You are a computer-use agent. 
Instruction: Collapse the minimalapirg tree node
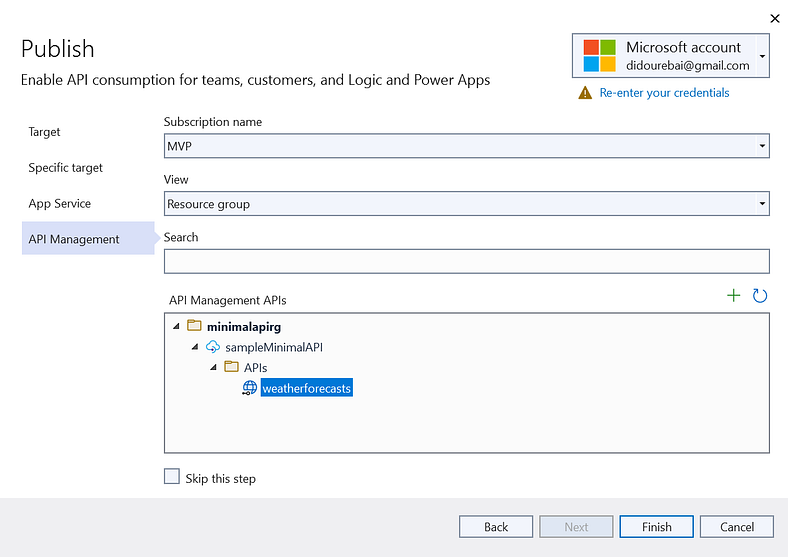176,326
